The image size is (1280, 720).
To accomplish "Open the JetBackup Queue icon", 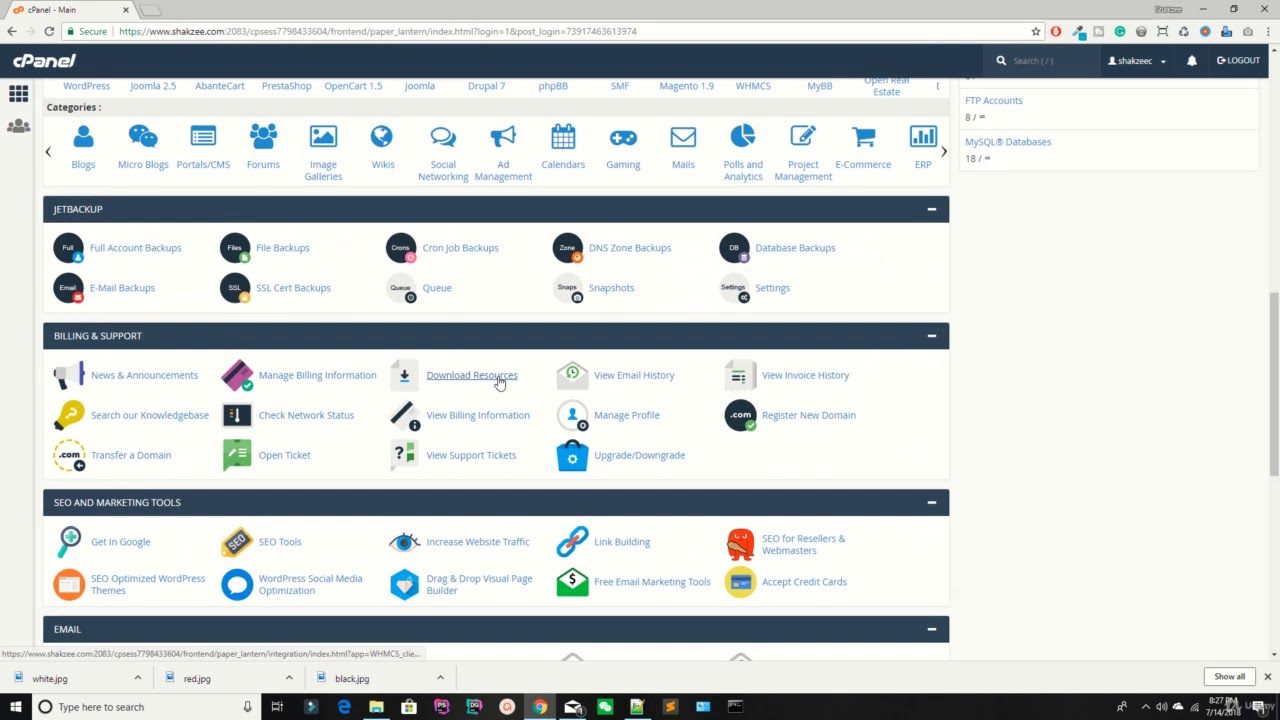I will pyautogui.click(x=401, y=288).
